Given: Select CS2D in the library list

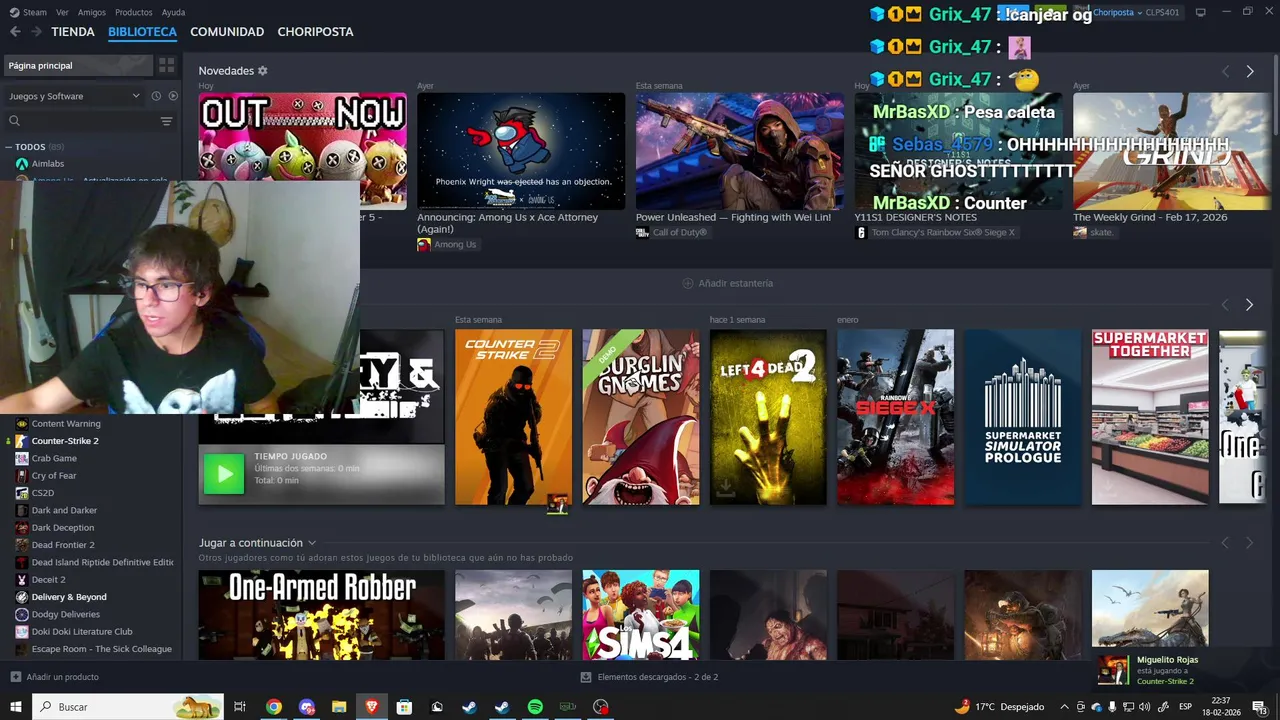Looking at the screenshot, I should [43, 493].
